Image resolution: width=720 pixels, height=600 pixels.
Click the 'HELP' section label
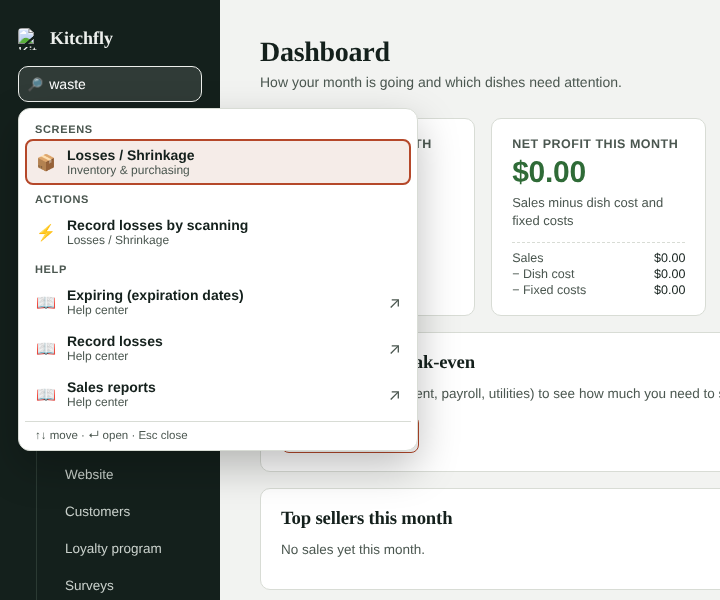pos(51,269)
